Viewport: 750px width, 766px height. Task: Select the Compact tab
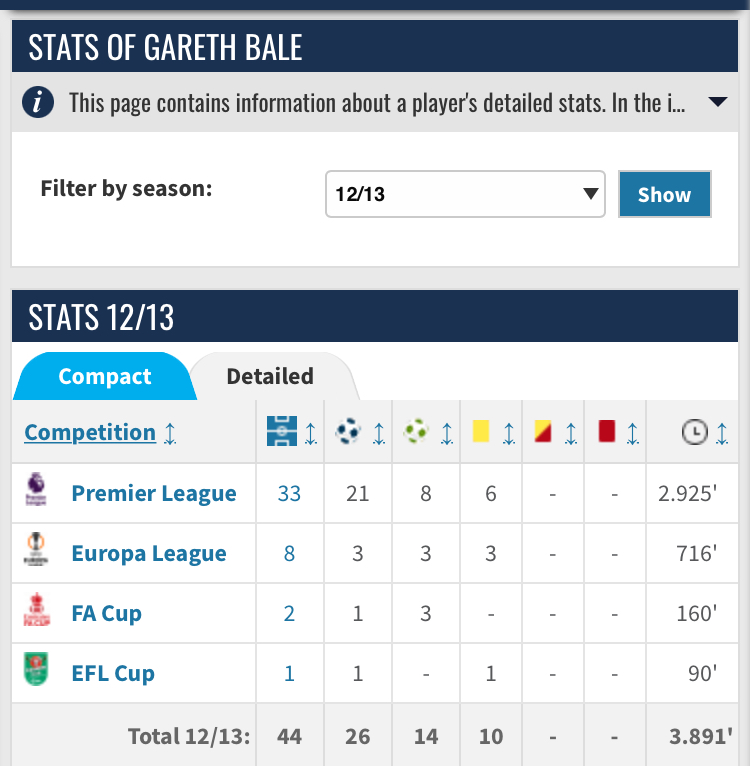[105, 377]
